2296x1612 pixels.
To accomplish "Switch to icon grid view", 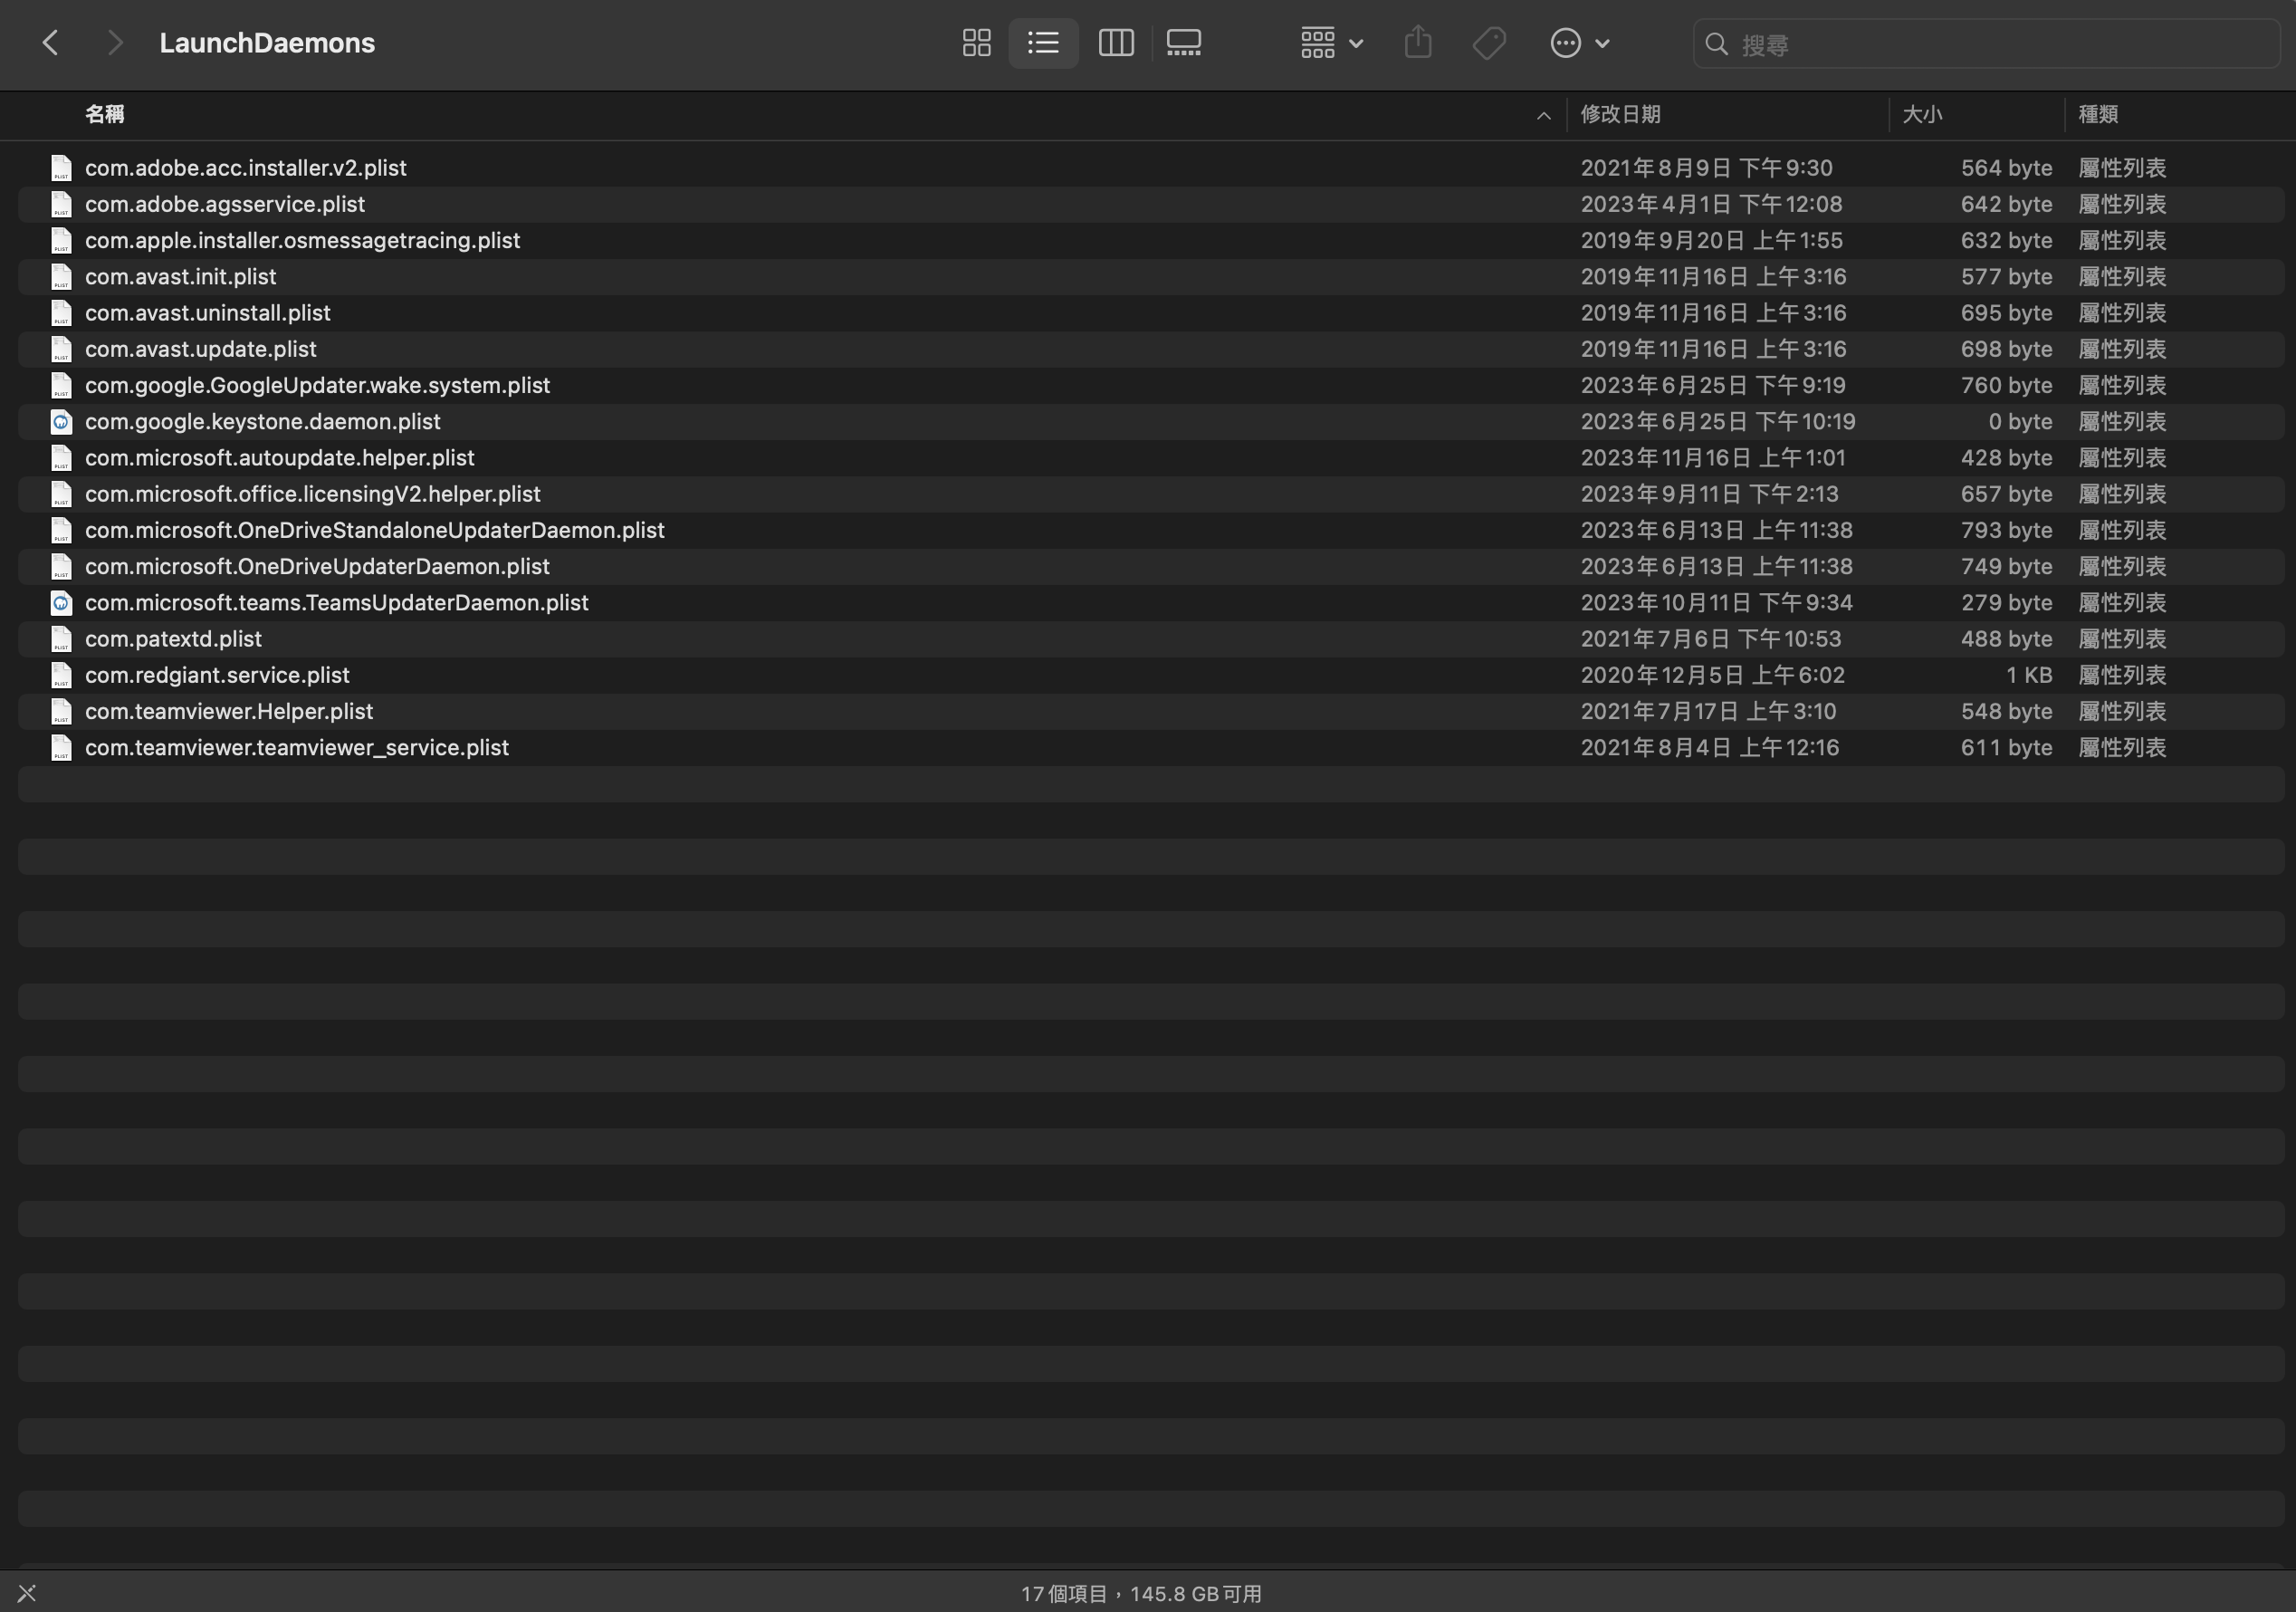I will point(976,43).
